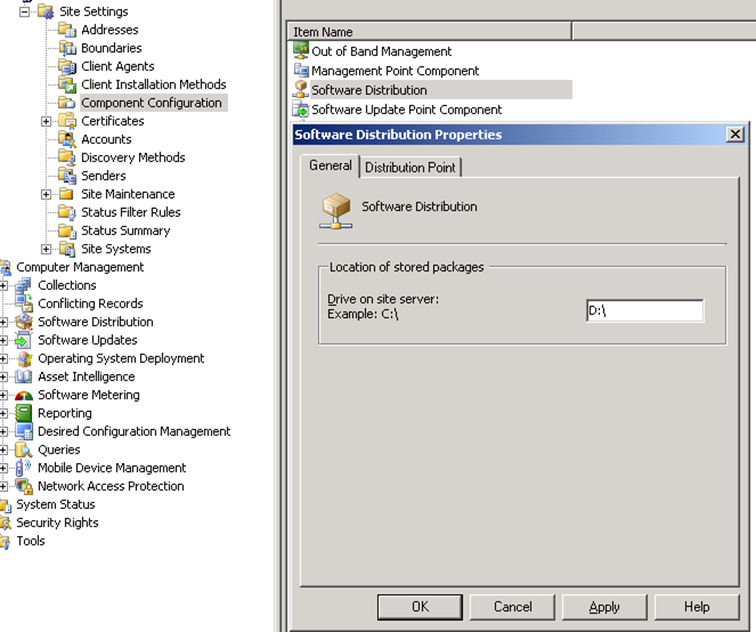Expand the Queries node
The width and height of the screenshot is (756, 632).
(x=2, y=450)
